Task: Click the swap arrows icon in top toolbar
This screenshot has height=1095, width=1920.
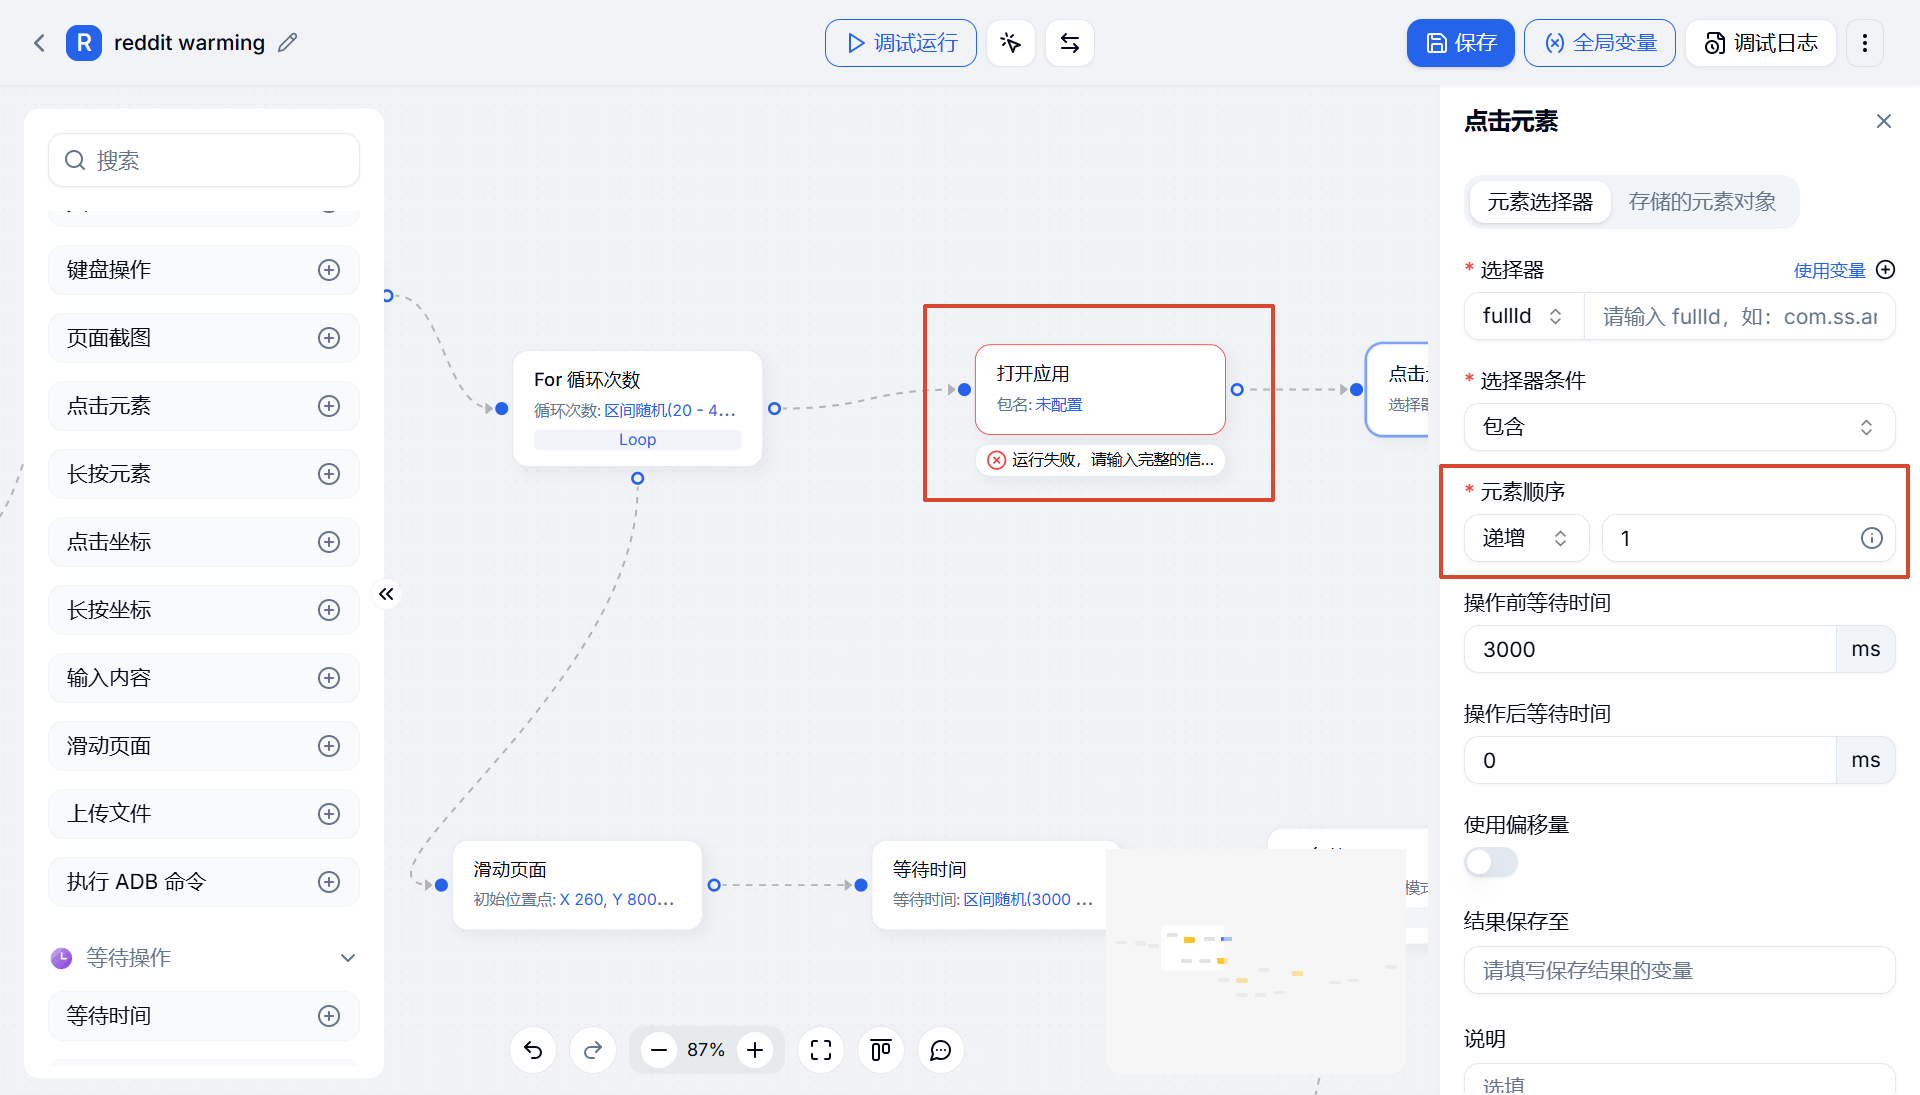Action: (1070, 43)
